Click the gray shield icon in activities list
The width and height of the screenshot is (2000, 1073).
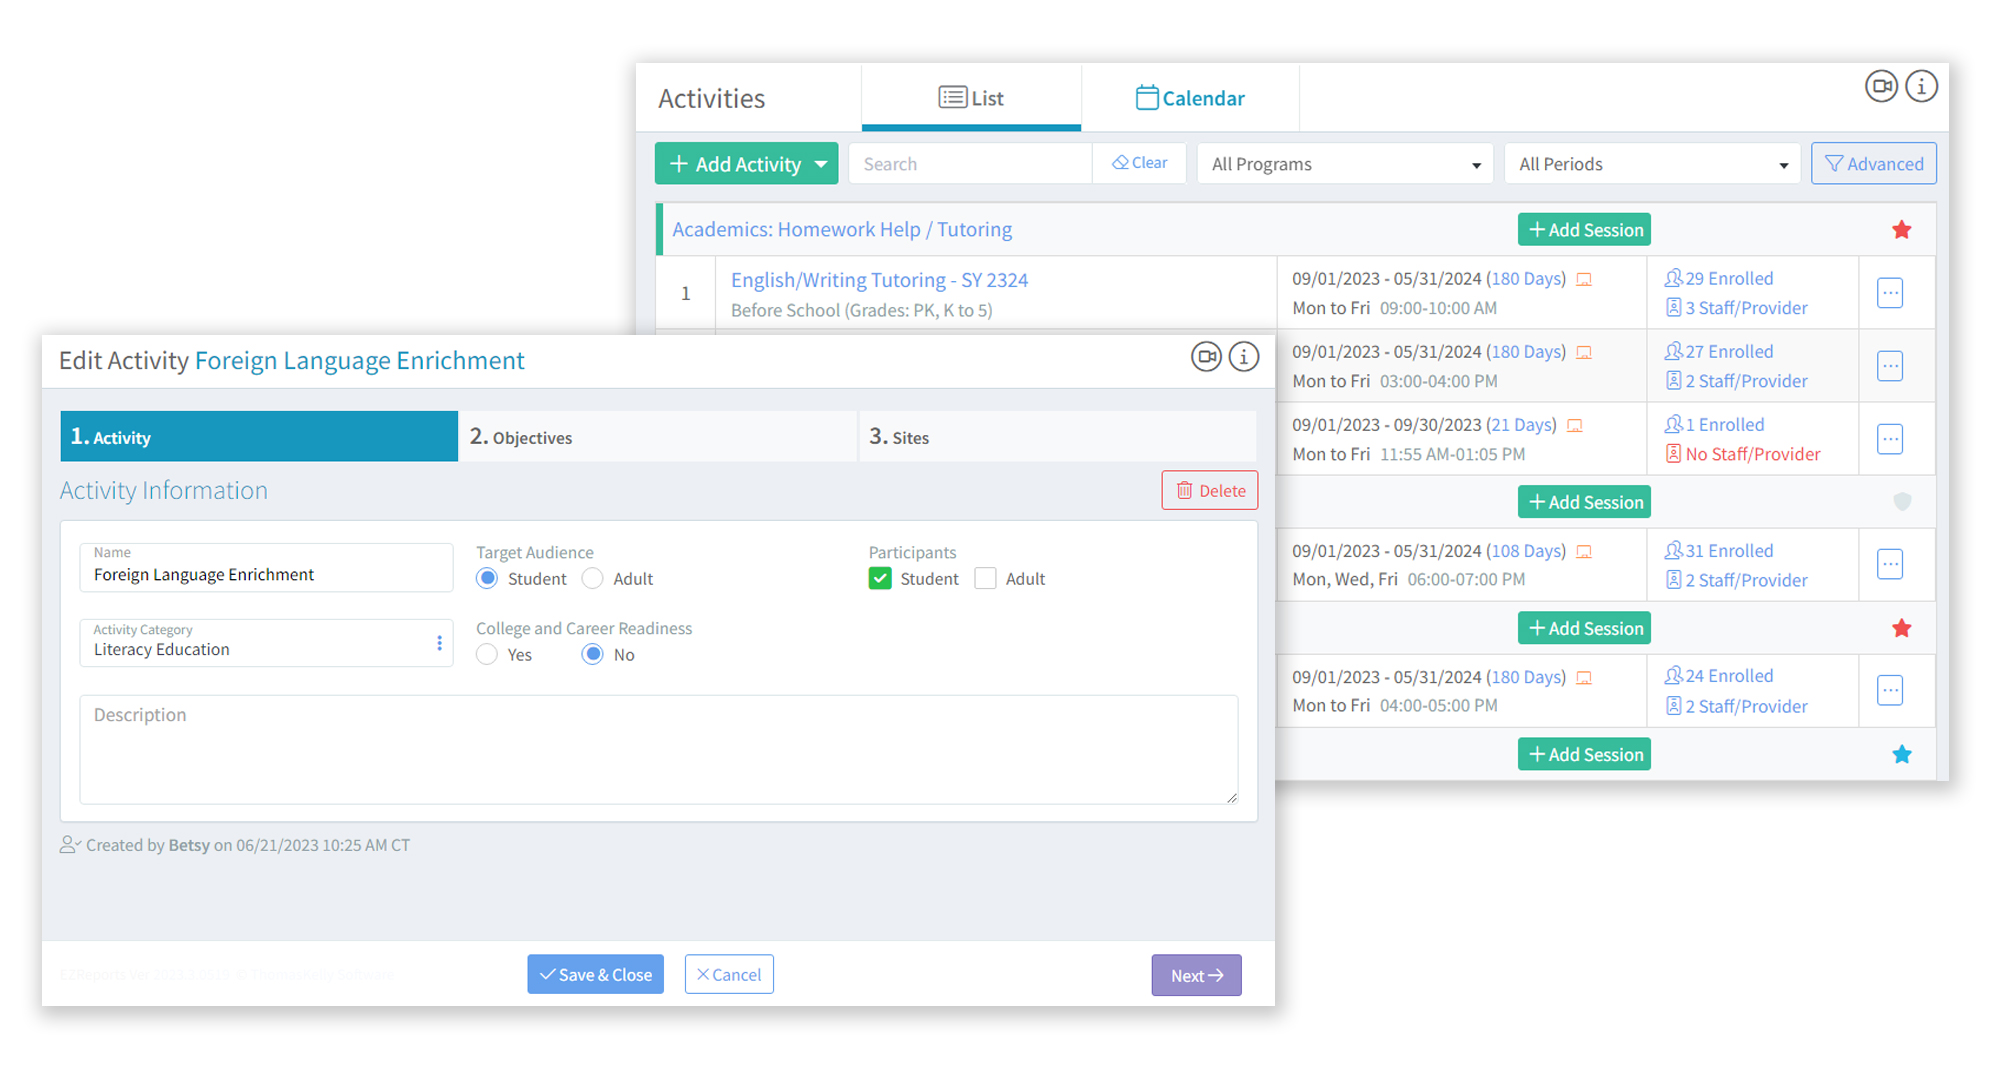1902,502
